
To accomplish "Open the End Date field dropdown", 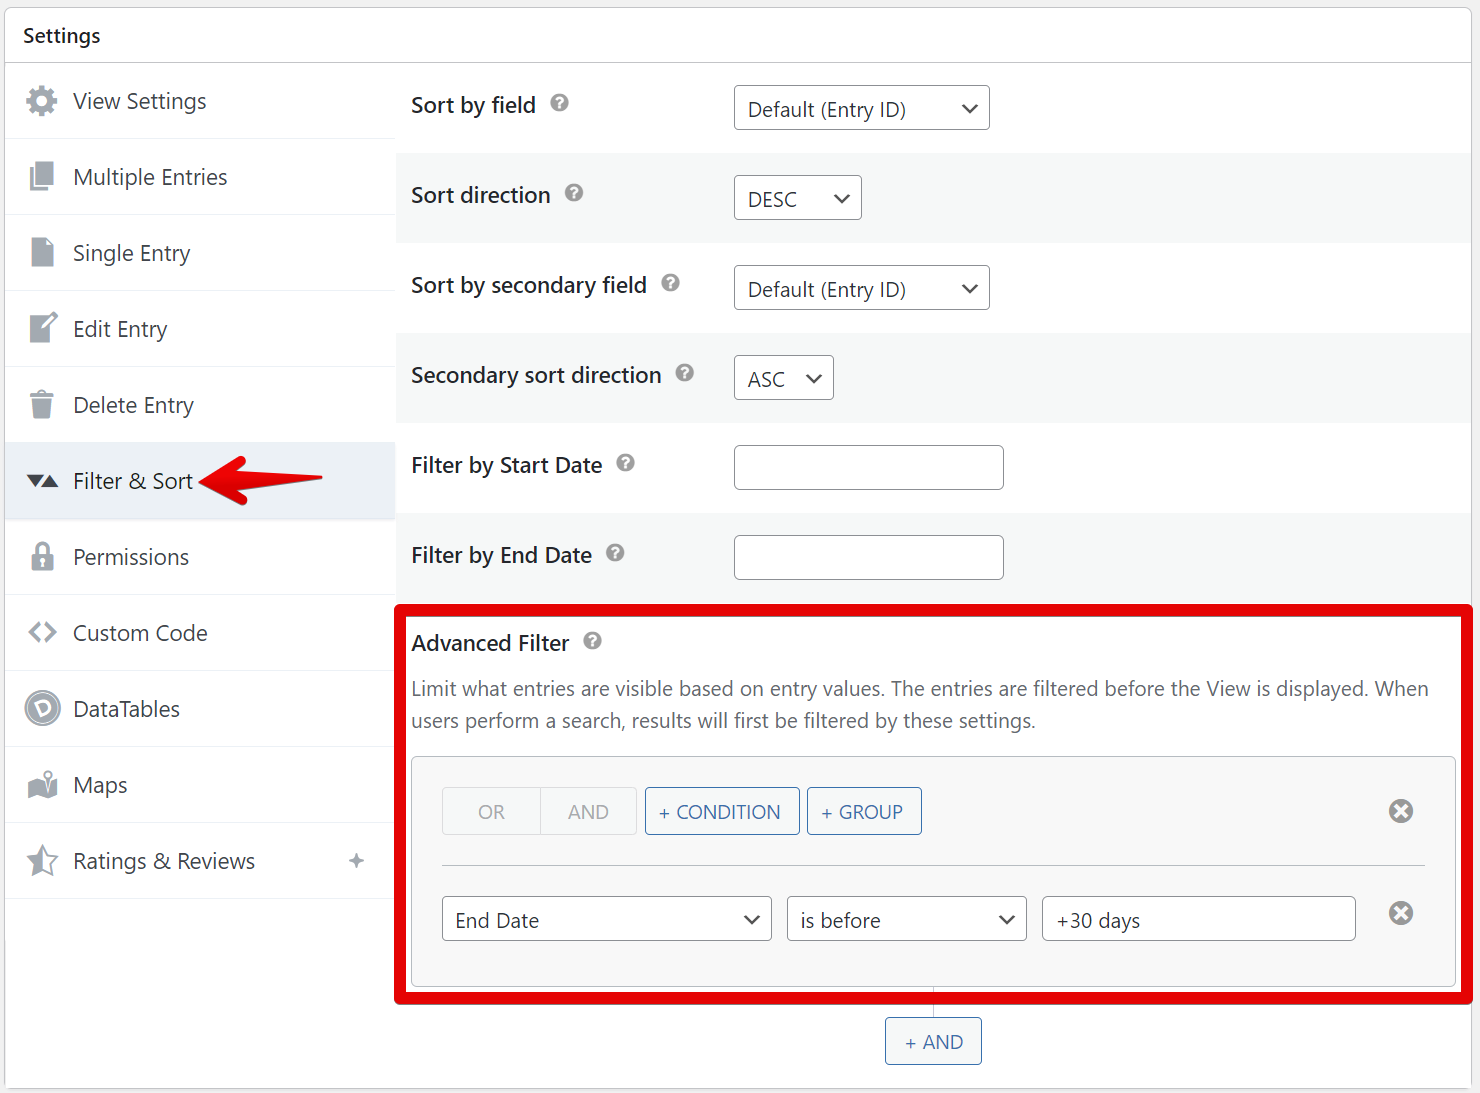I will tap(606, 919).
